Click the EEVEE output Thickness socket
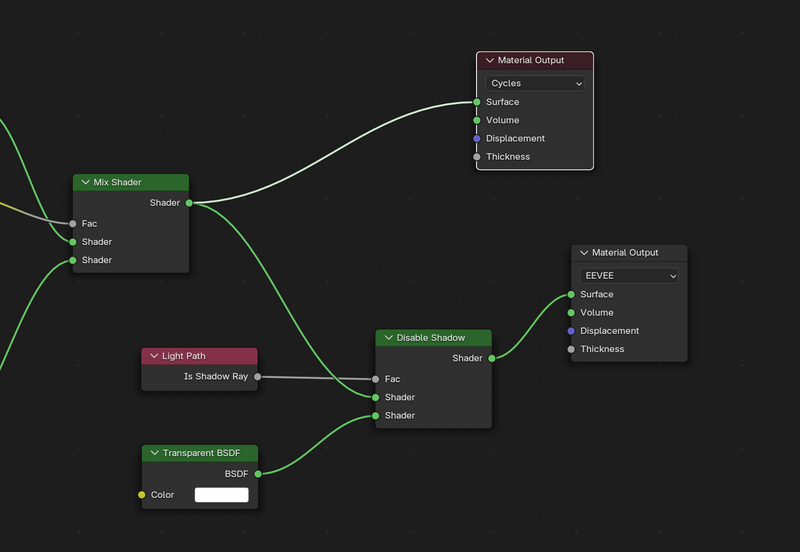Screen dimensions: 800x552 click(571, 349)
